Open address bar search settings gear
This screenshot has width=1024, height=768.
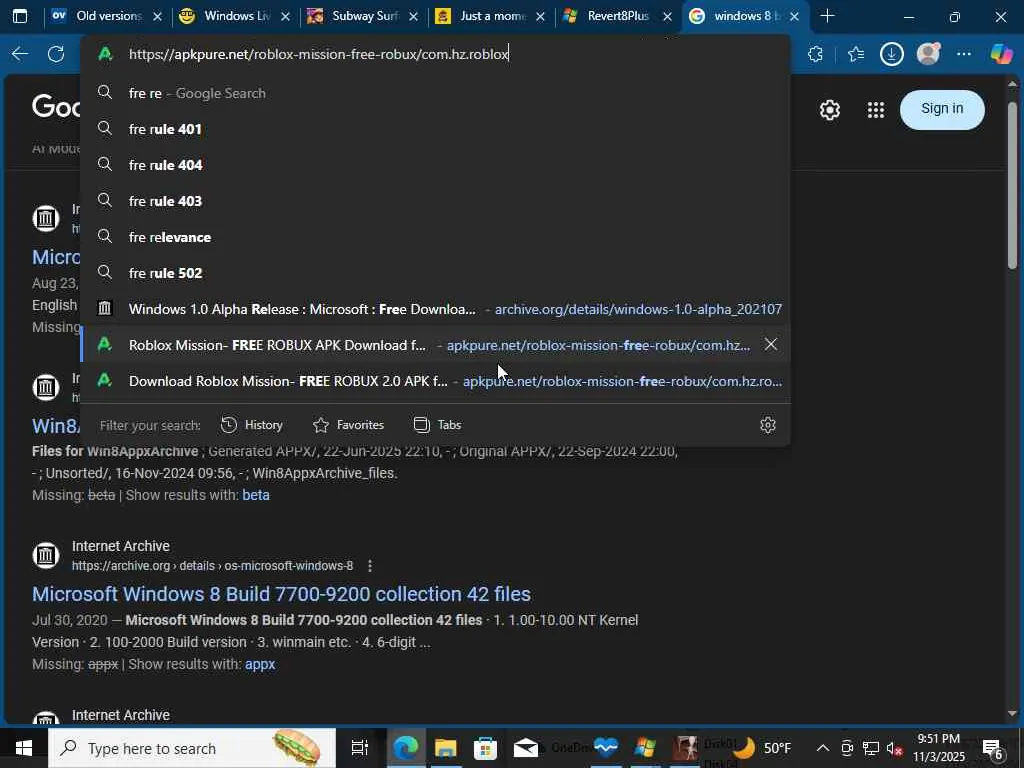coord(768,425)
